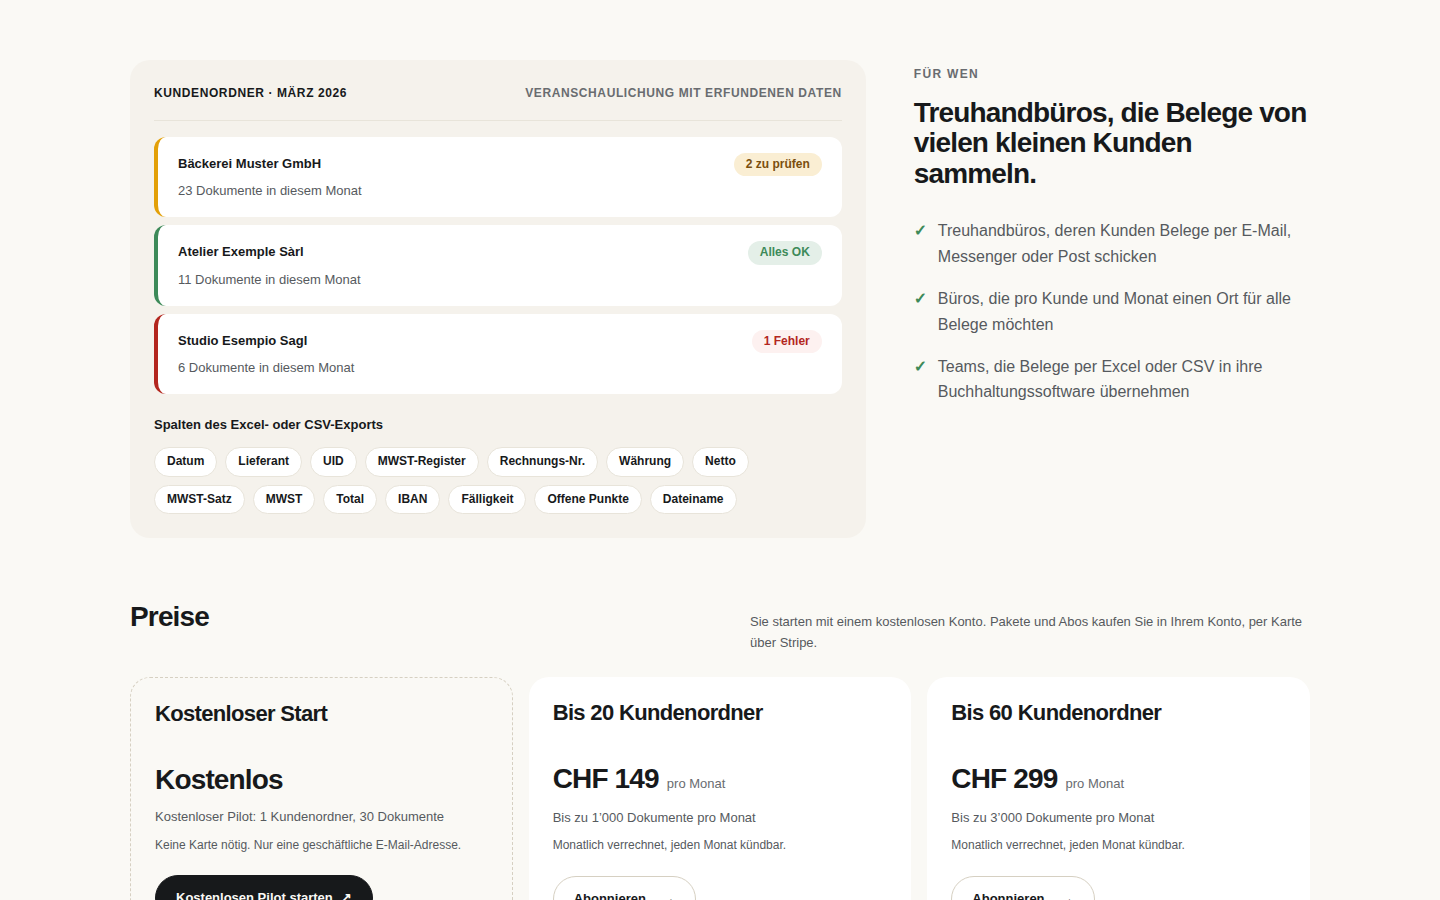Screen dimensions: 1440x900
Task: Click 'Spalten des Excel- oder CSV-Exports' label
Action: pos(268,425)
